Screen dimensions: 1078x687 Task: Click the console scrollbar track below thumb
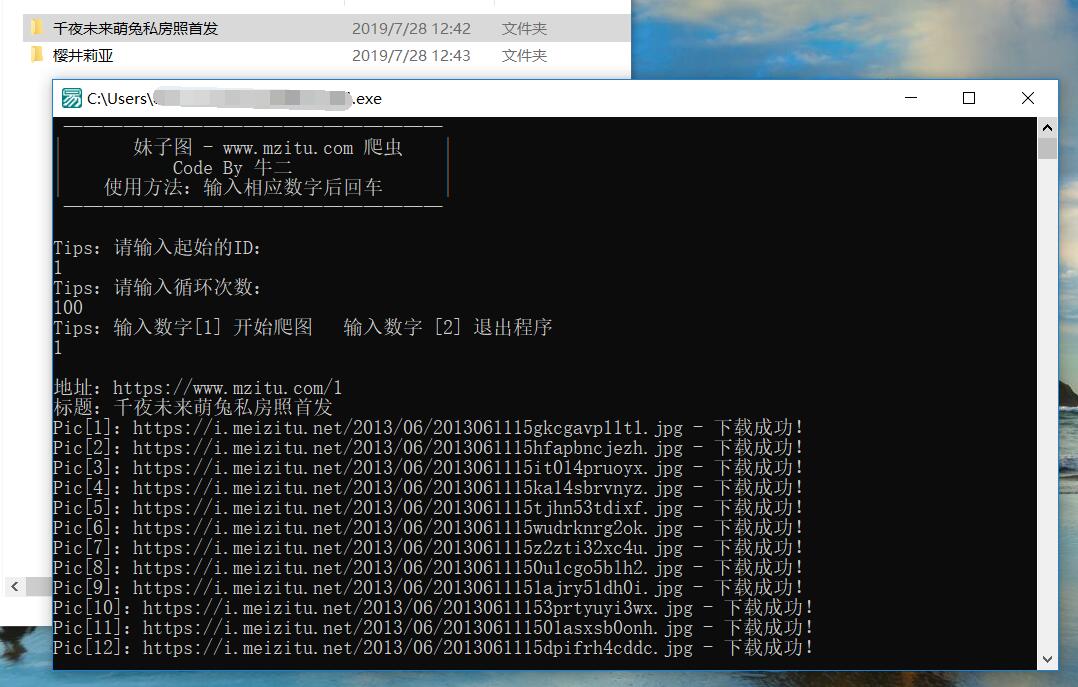tap(1047, 400)
